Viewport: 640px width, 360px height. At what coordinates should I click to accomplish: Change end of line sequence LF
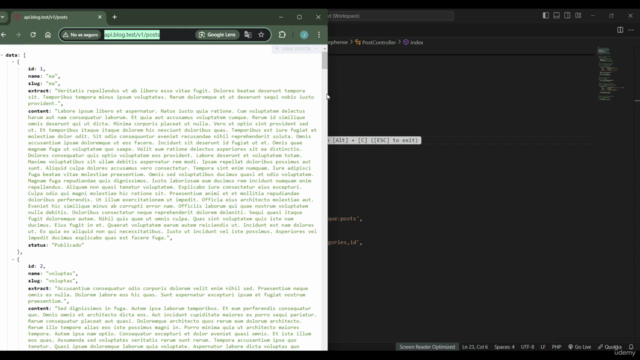[543, 347]
